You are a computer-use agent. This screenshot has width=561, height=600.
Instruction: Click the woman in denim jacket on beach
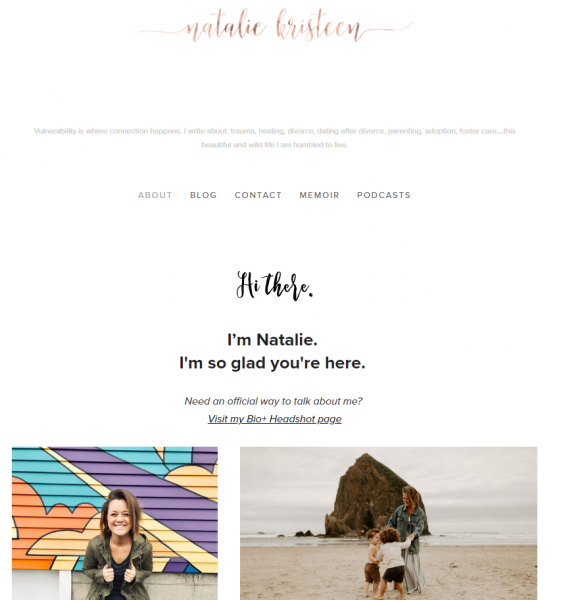(409, 540)
